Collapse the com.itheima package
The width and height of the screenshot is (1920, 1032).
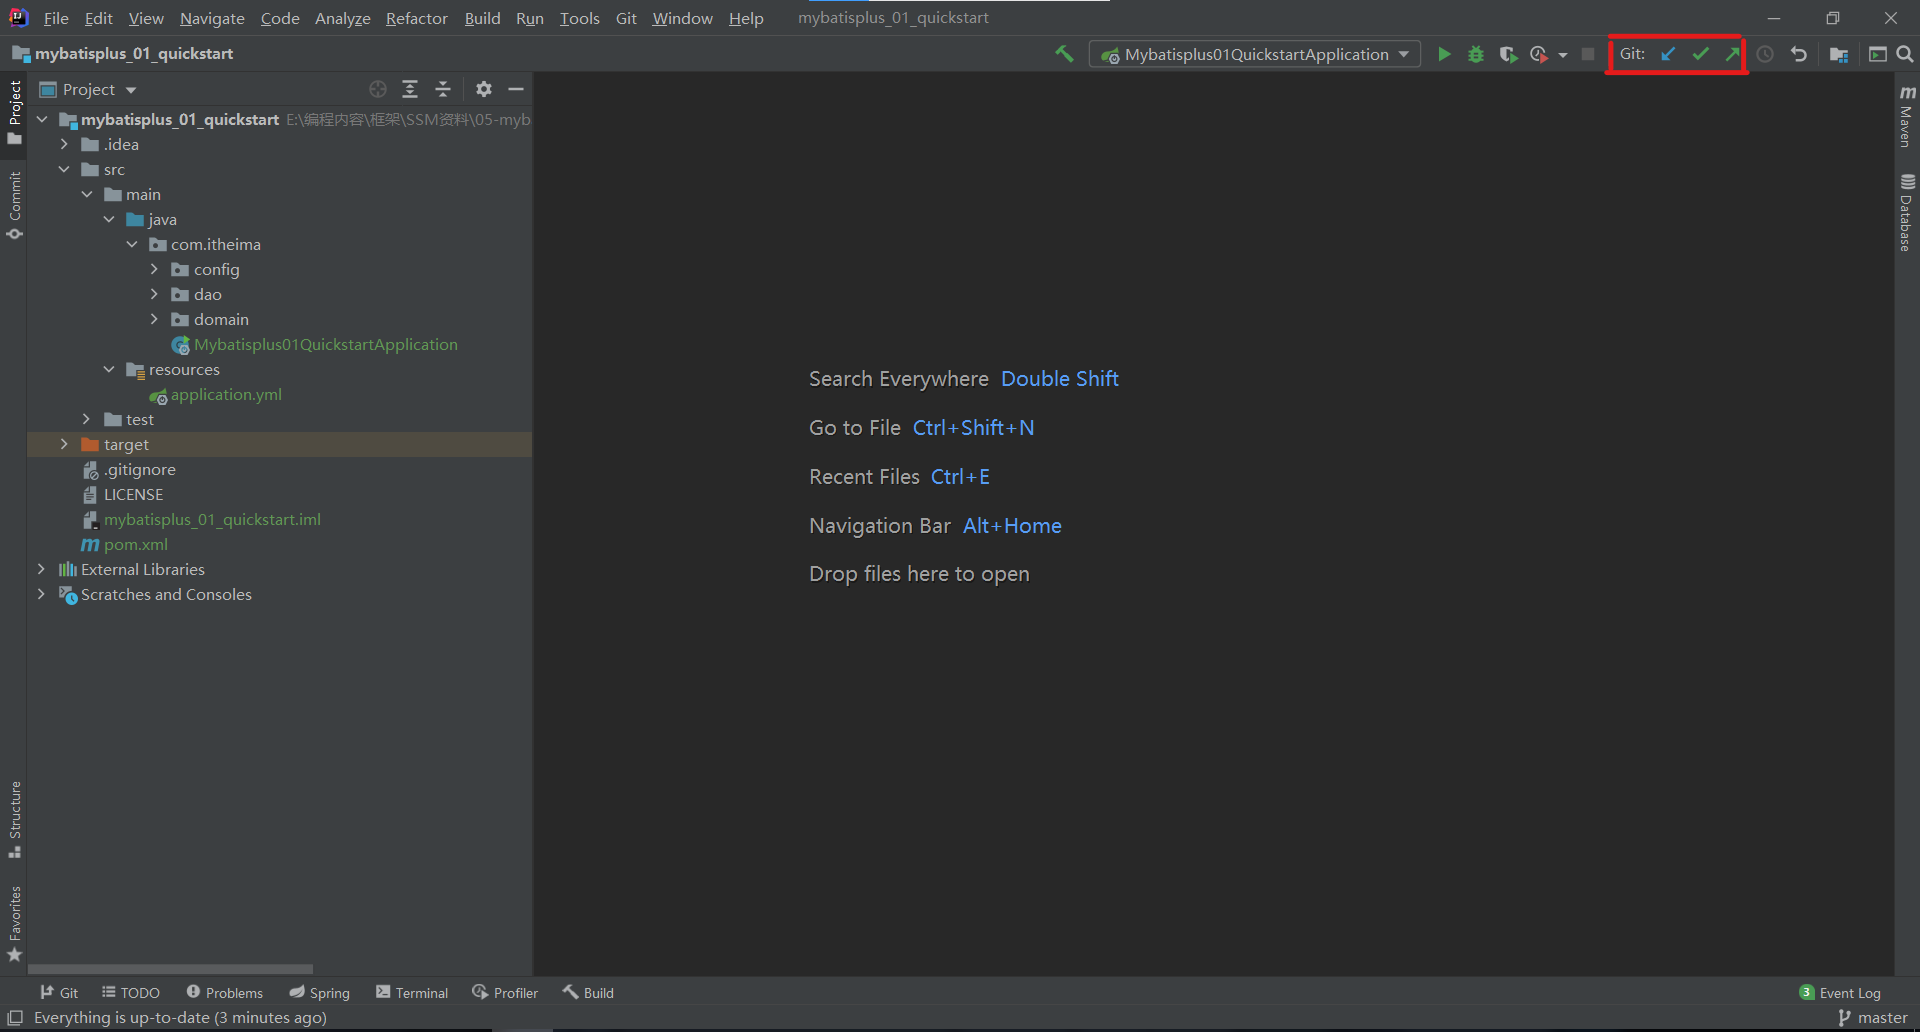132,244
